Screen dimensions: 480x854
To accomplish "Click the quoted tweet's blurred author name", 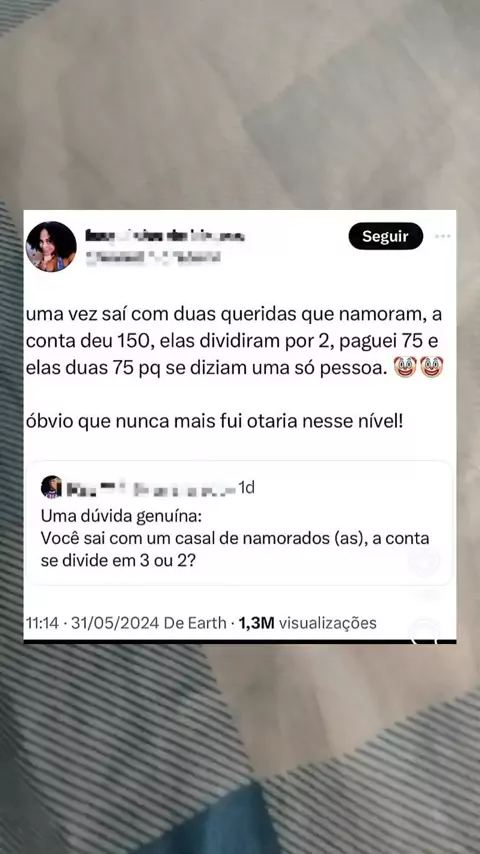I will [x=151, y=489].
